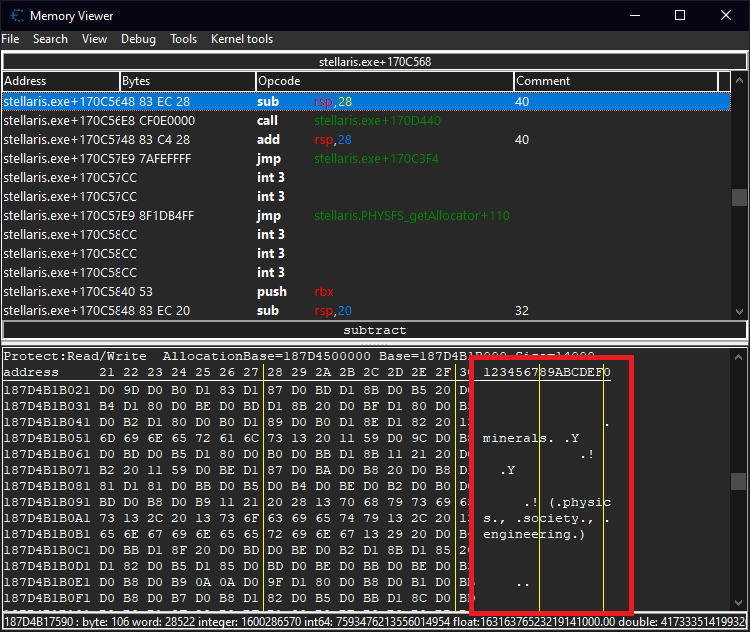The width and height of the screenshot is (750, 632).
Task: Click the stellaris.PHYSFS_getAllocator+110 jump target
Action: pos(412,216)
